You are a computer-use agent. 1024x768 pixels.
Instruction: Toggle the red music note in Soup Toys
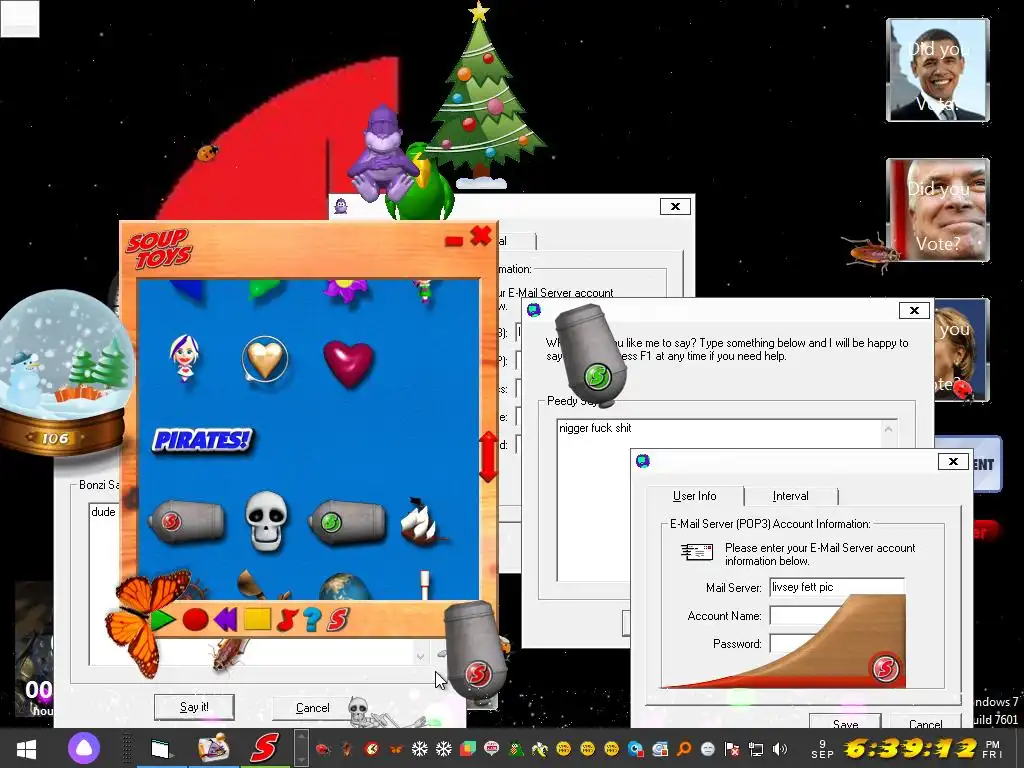click(x=286, y=619)
